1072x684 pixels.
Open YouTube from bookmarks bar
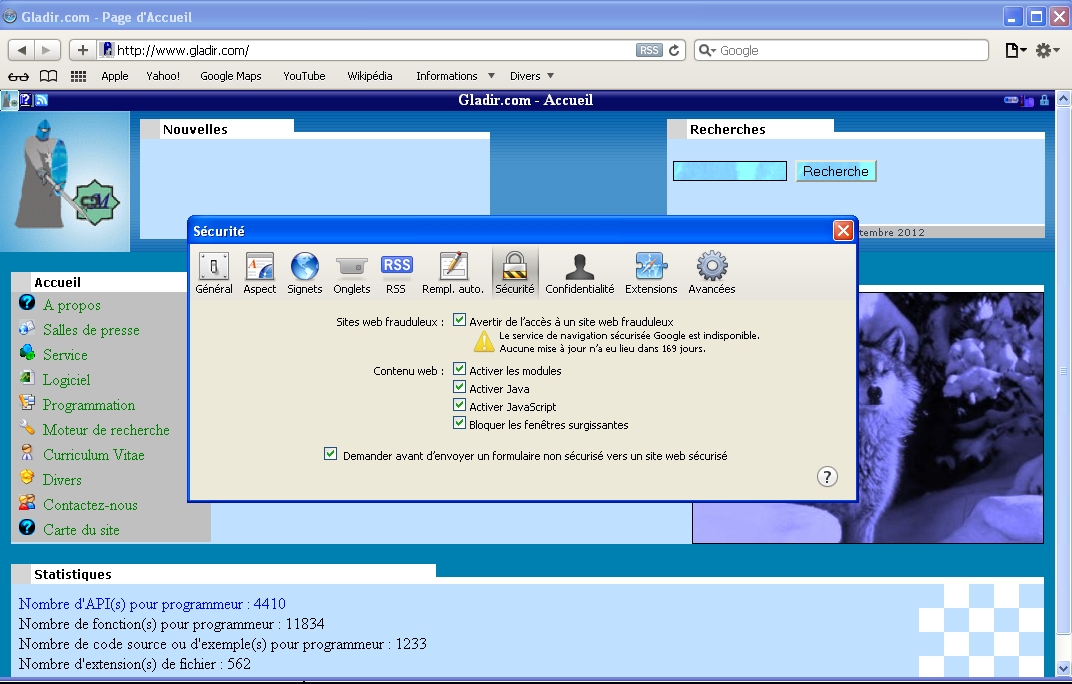(x=304, y=76)
